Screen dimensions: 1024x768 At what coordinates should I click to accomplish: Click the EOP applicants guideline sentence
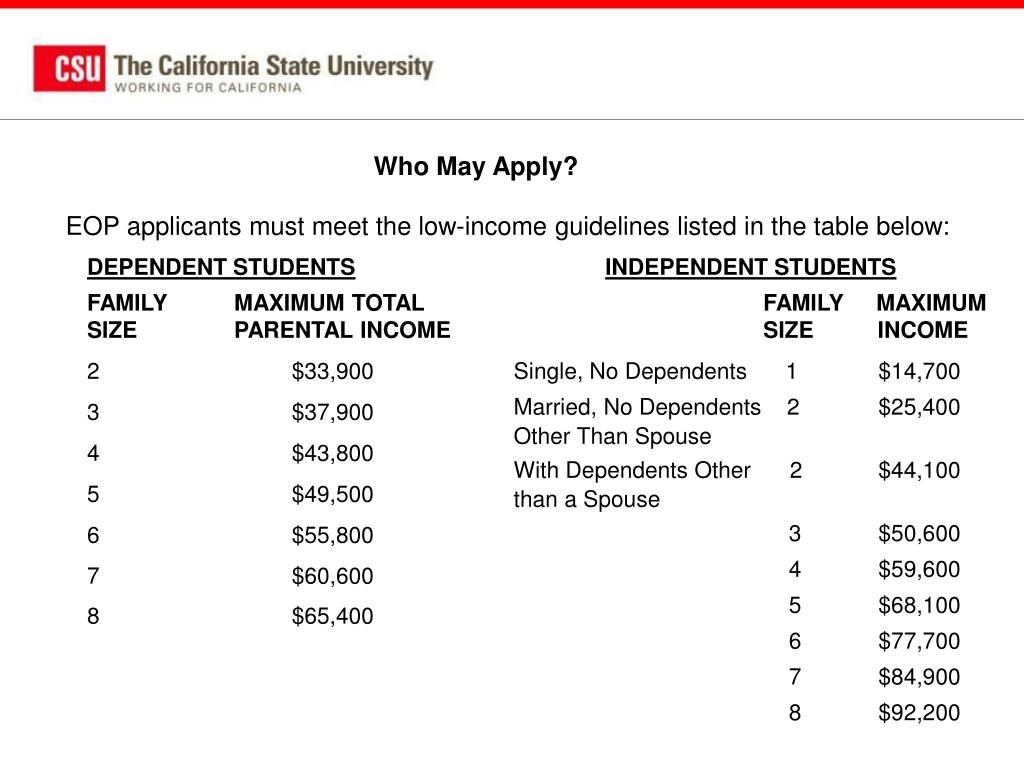point(507,227)
